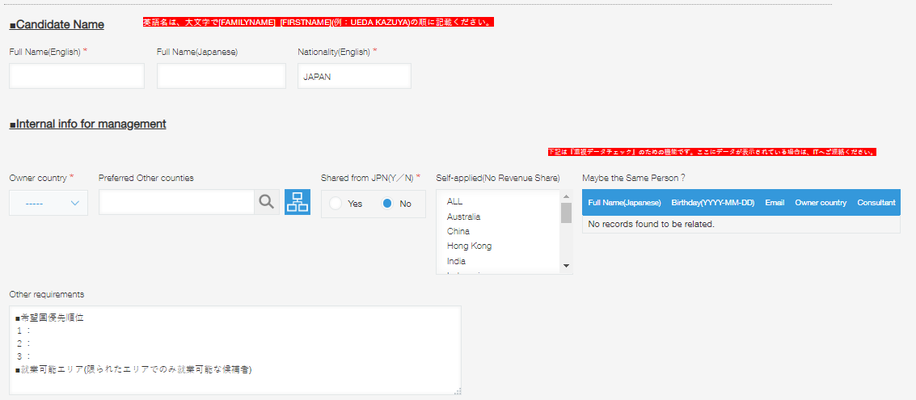Image resolution: width=916 pixels, height=400 pixels.
Task: Click the Email column header
Action: (775, 203)
